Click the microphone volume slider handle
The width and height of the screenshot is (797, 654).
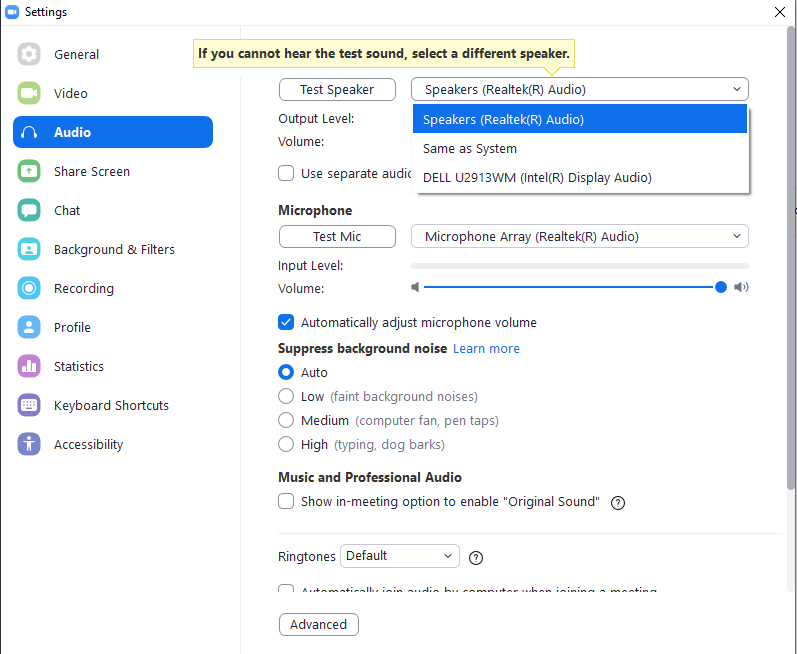click(x=721, y=287)
